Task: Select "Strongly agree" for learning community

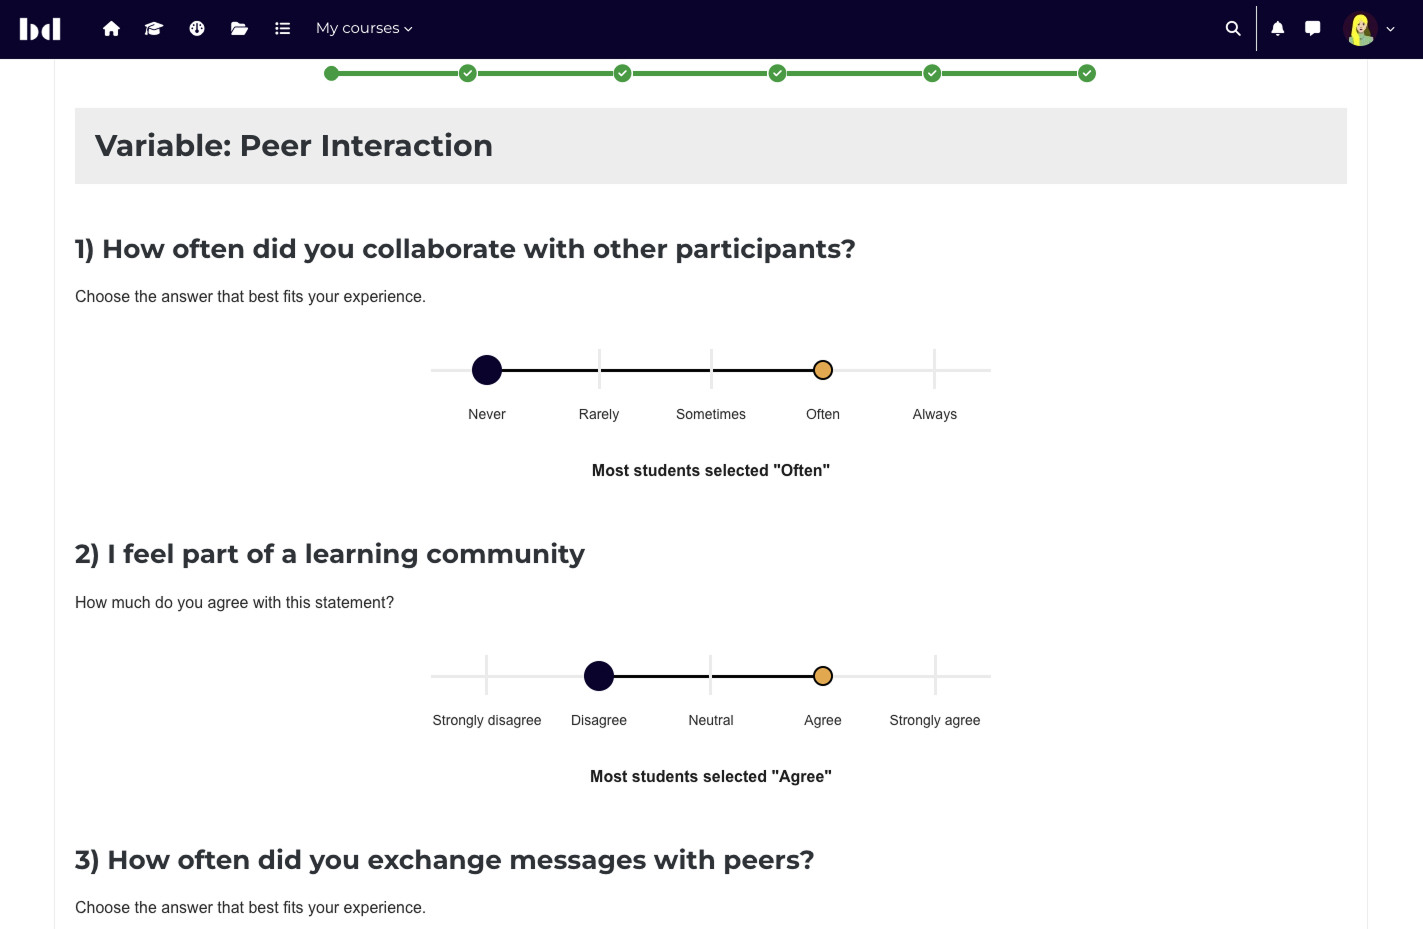Action: click(x=934, y=676)
